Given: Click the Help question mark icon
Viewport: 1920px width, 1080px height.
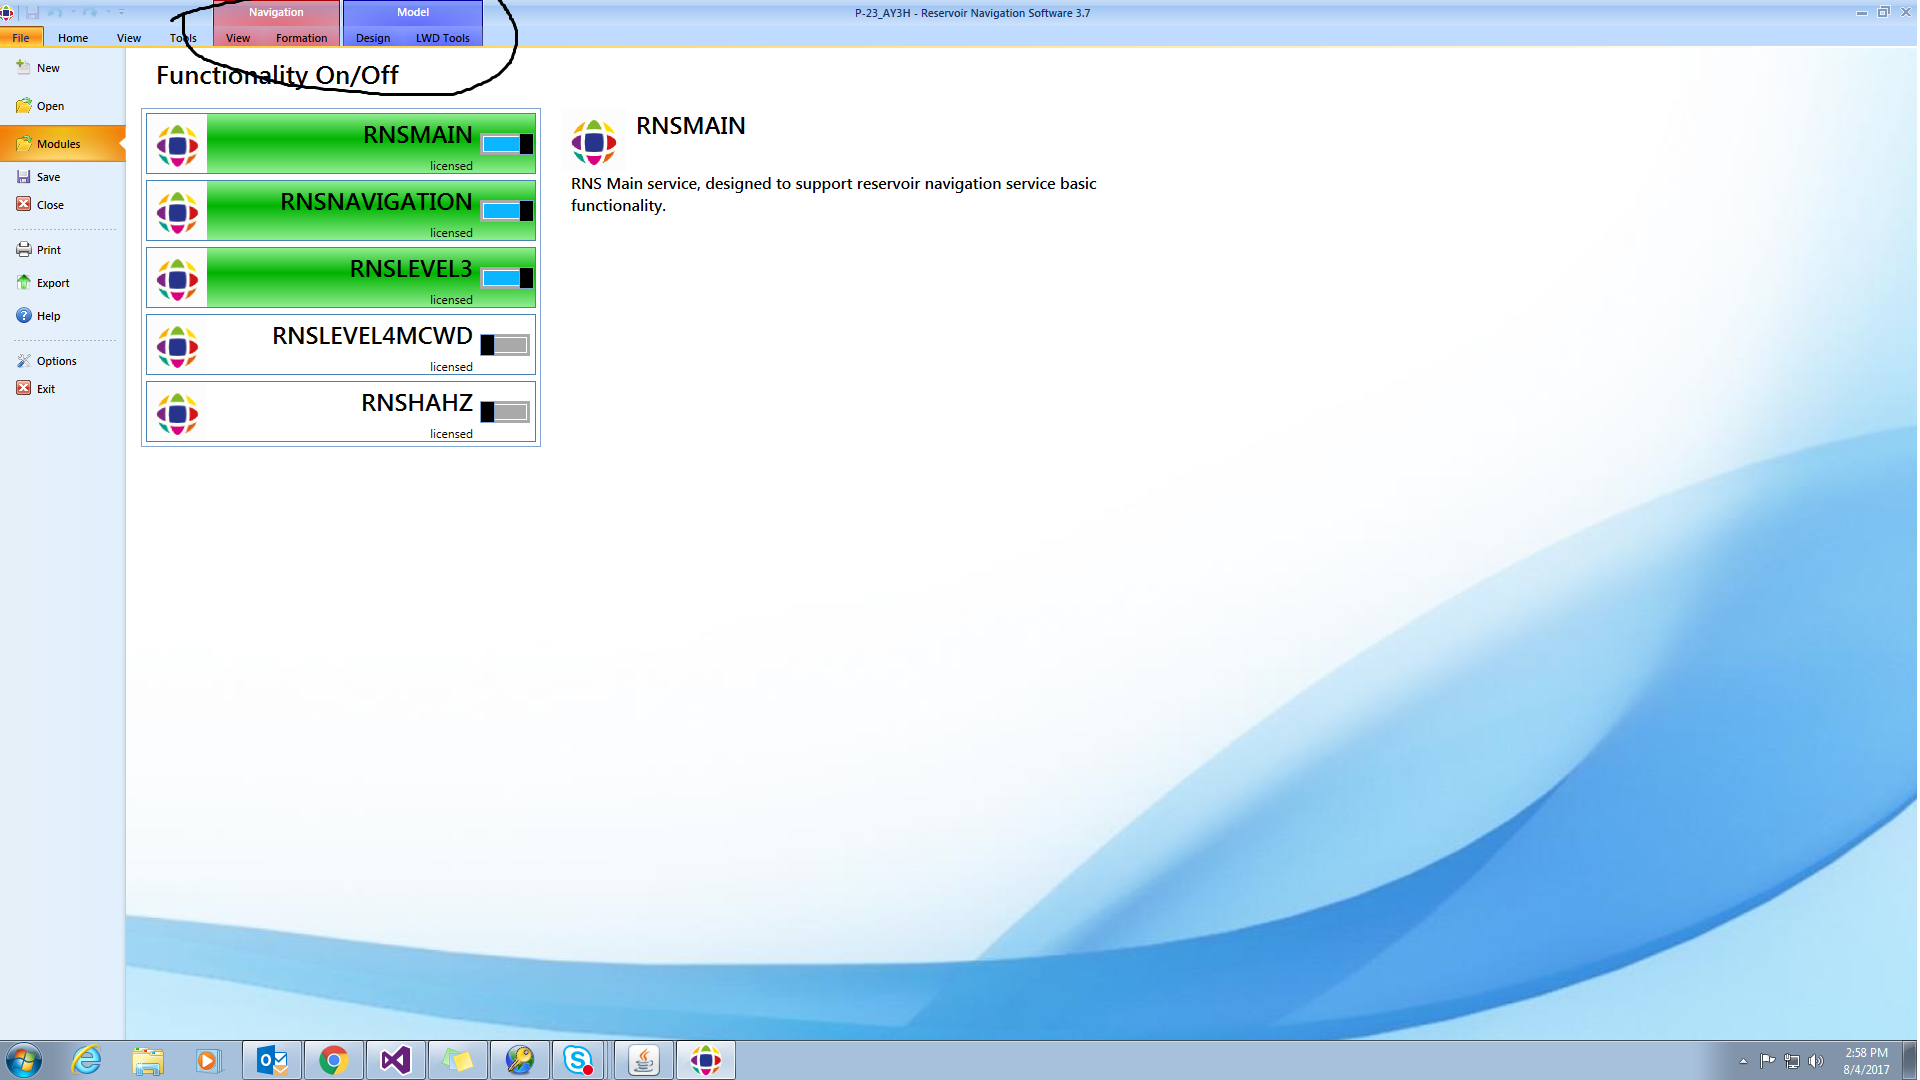Looking at the screenshot, I should click(23, 316).
